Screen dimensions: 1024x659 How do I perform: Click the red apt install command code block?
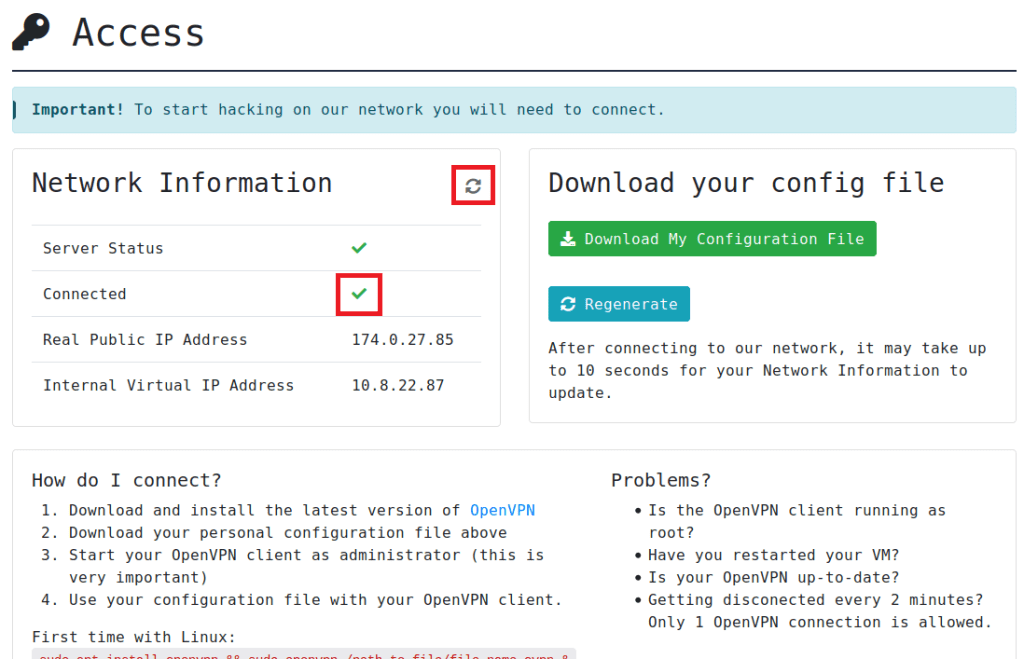304,654
